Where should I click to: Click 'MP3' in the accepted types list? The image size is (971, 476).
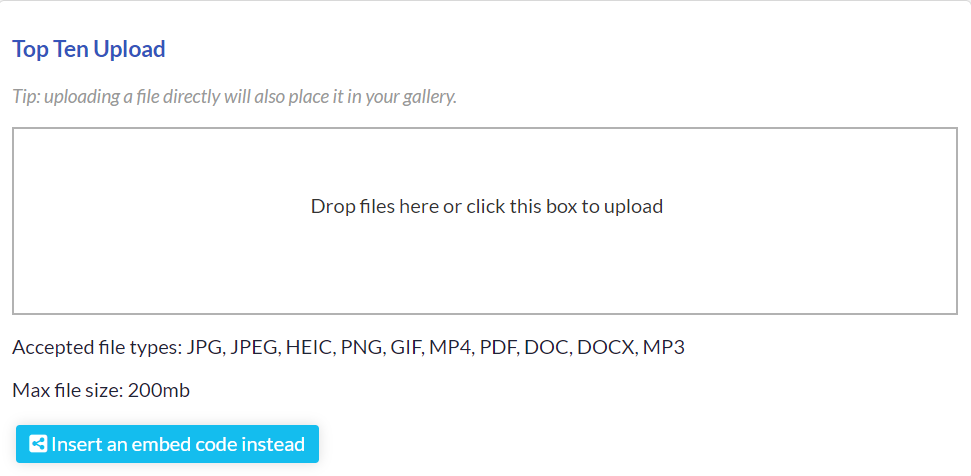pos(663,348)
